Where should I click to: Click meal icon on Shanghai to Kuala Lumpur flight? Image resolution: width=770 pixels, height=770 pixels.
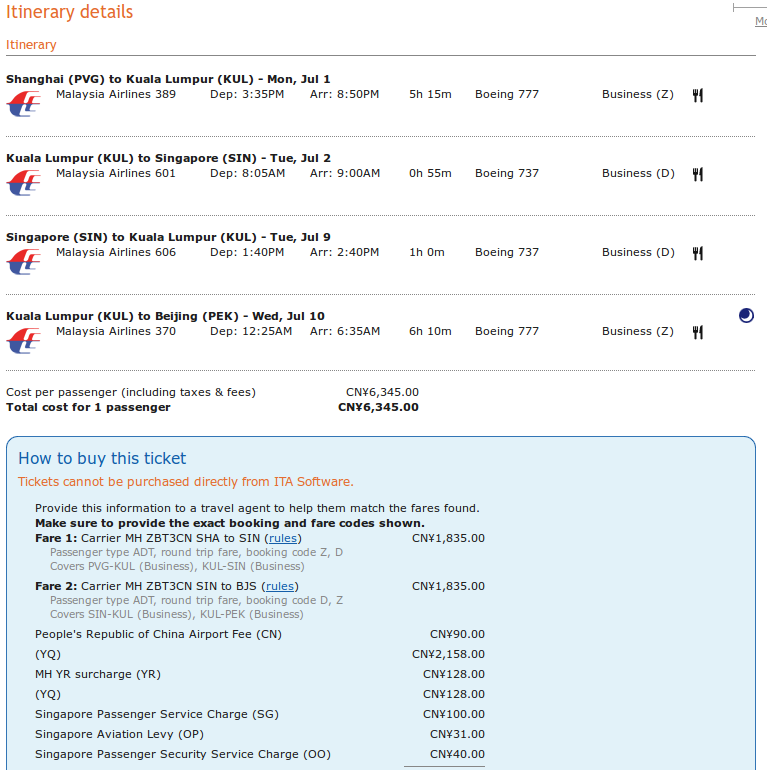[x=698, y=95]
